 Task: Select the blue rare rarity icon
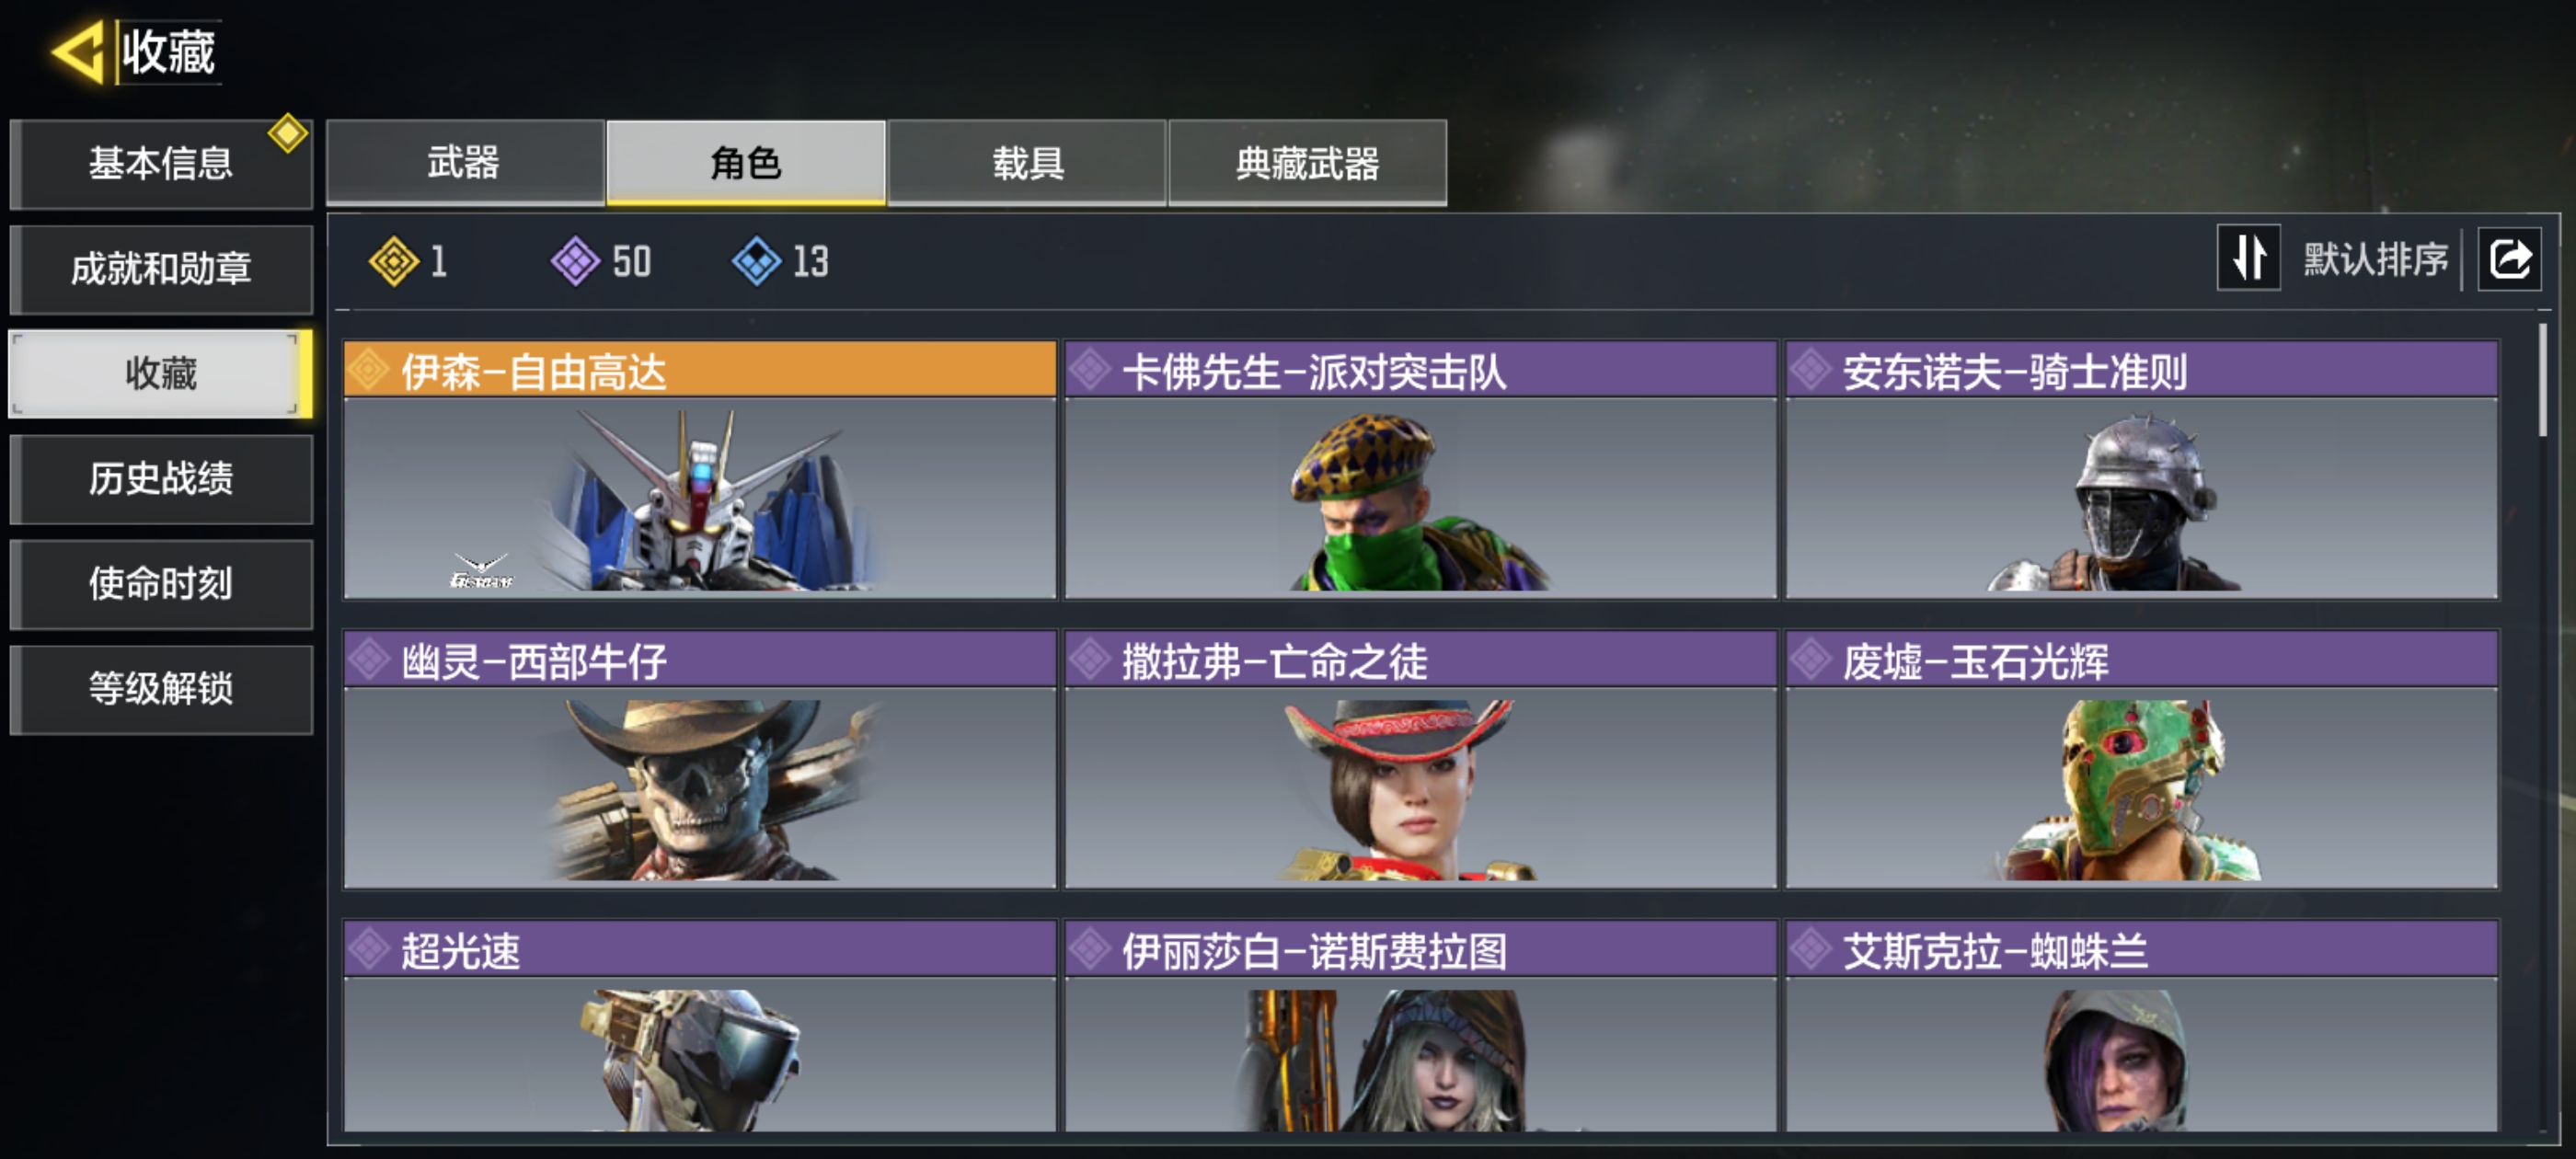click(756, 262)
